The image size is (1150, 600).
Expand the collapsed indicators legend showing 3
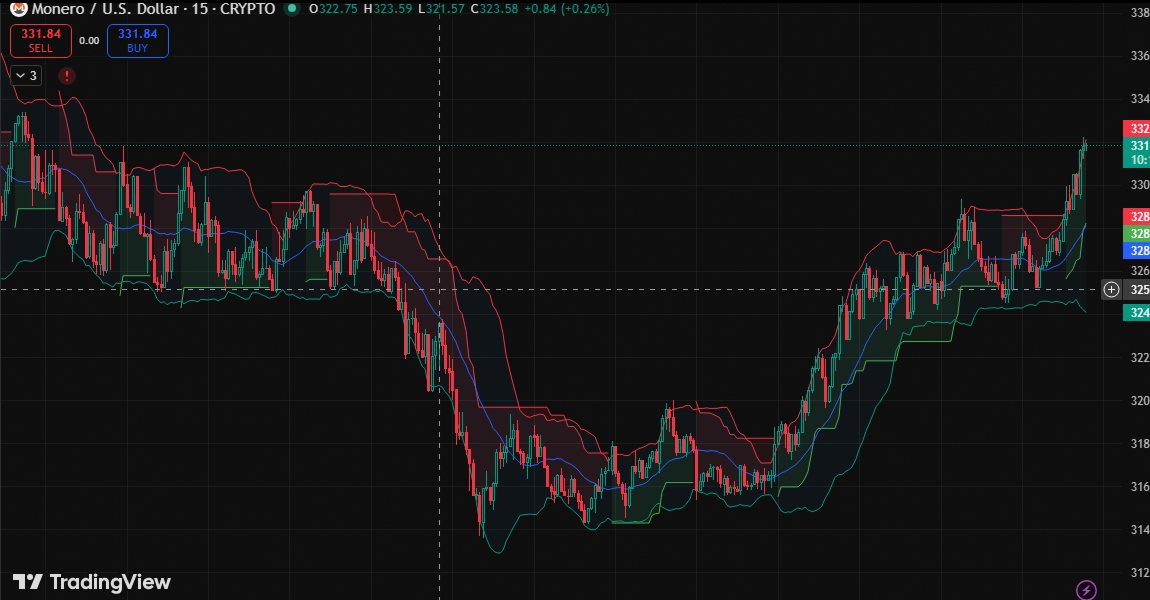(x=26, y=75)
